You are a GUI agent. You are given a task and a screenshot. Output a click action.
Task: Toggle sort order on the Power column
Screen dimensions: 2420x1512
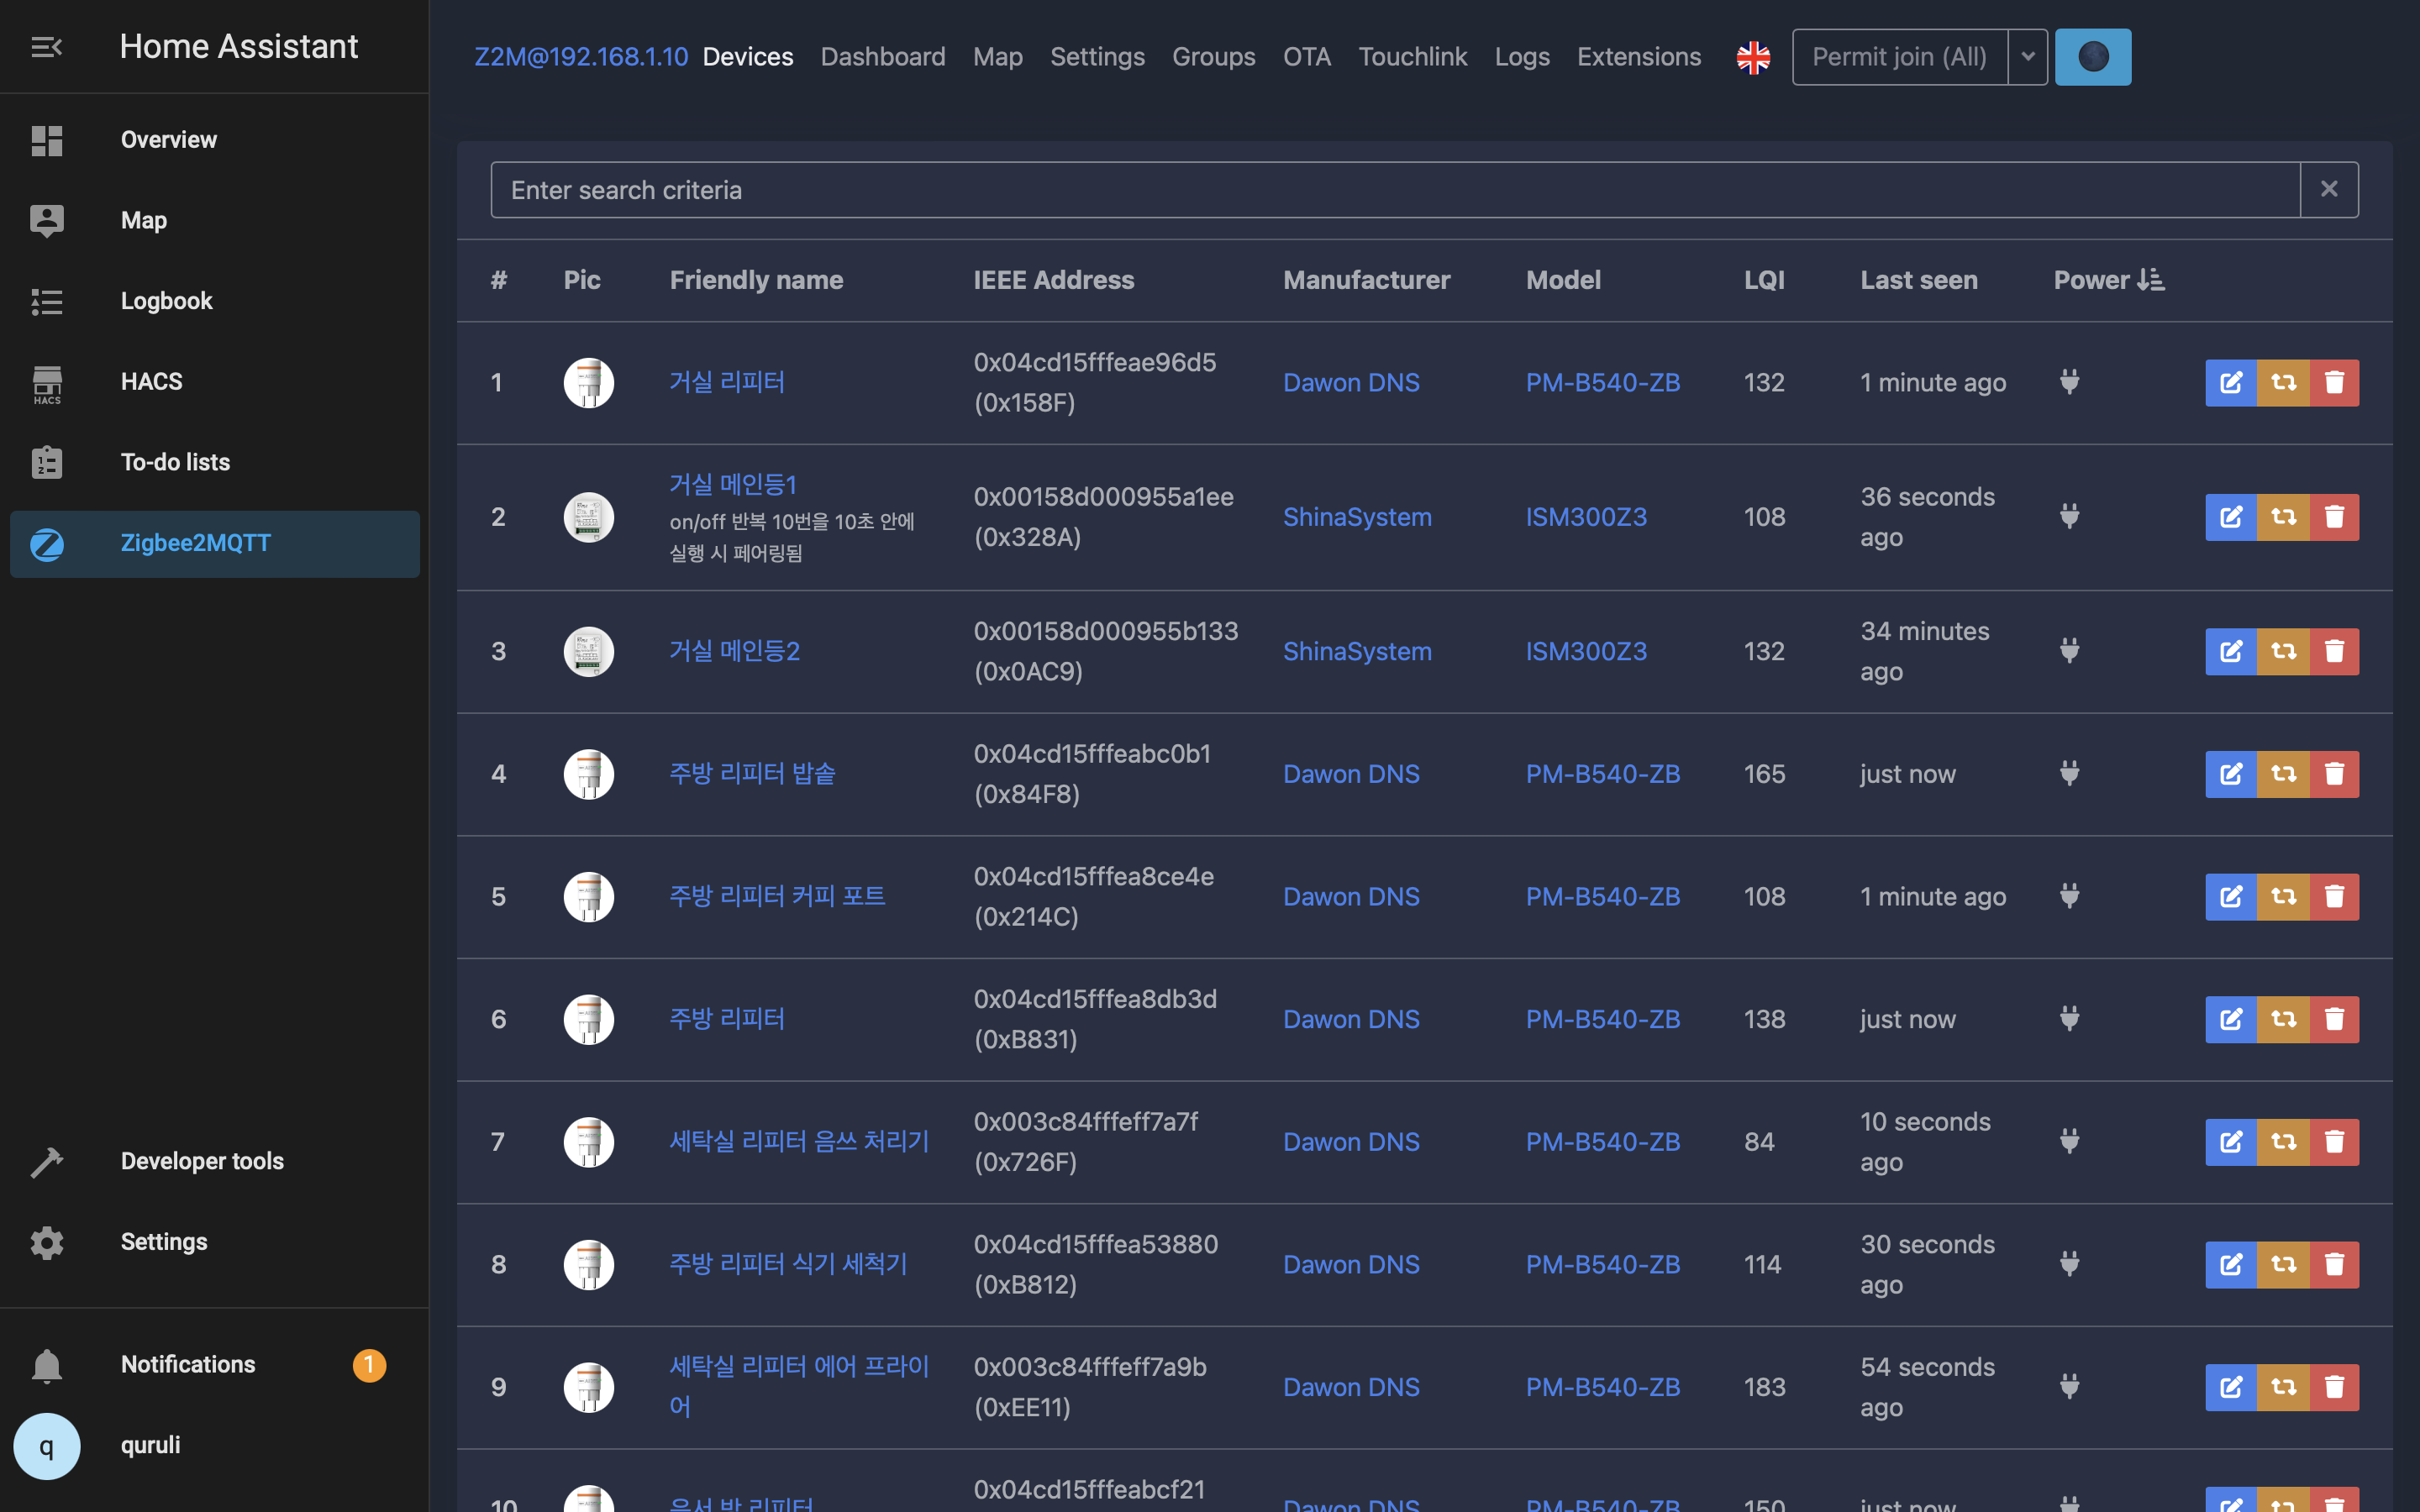[2108, 280]
